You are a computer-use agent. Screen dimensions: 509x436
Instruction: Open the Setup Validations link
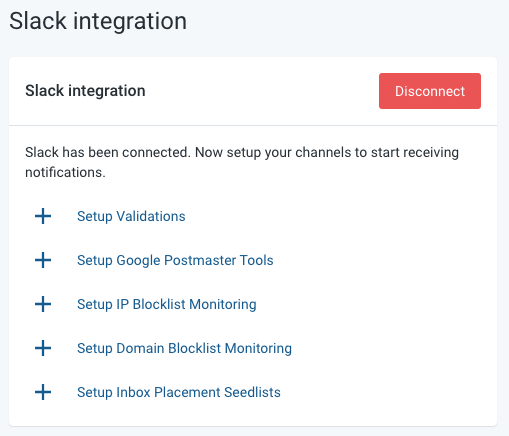(131, 217)
